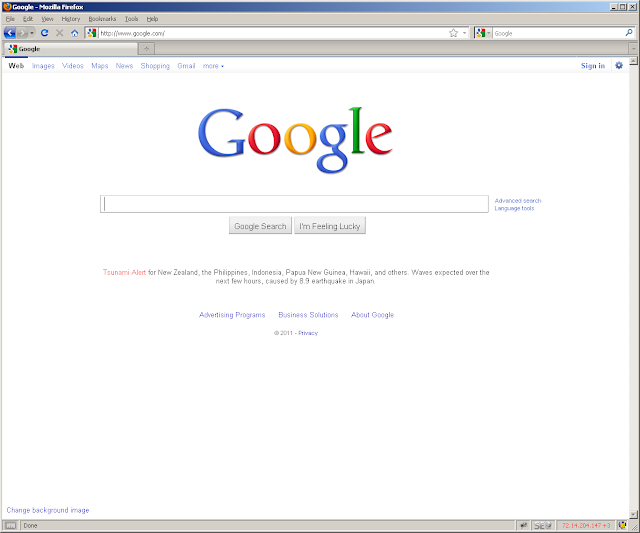Open the History menu
This screenshot has height=533, width=640.
(71, 19)
